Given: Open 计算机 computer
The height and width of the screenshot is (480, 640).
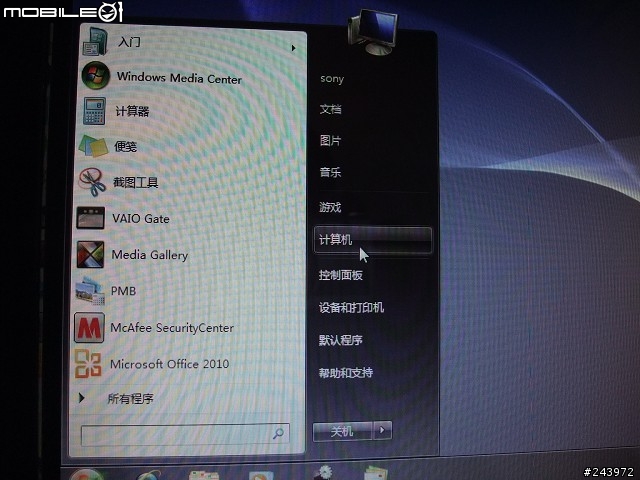Looking at the screenshot, I should [x=373, y=240].
